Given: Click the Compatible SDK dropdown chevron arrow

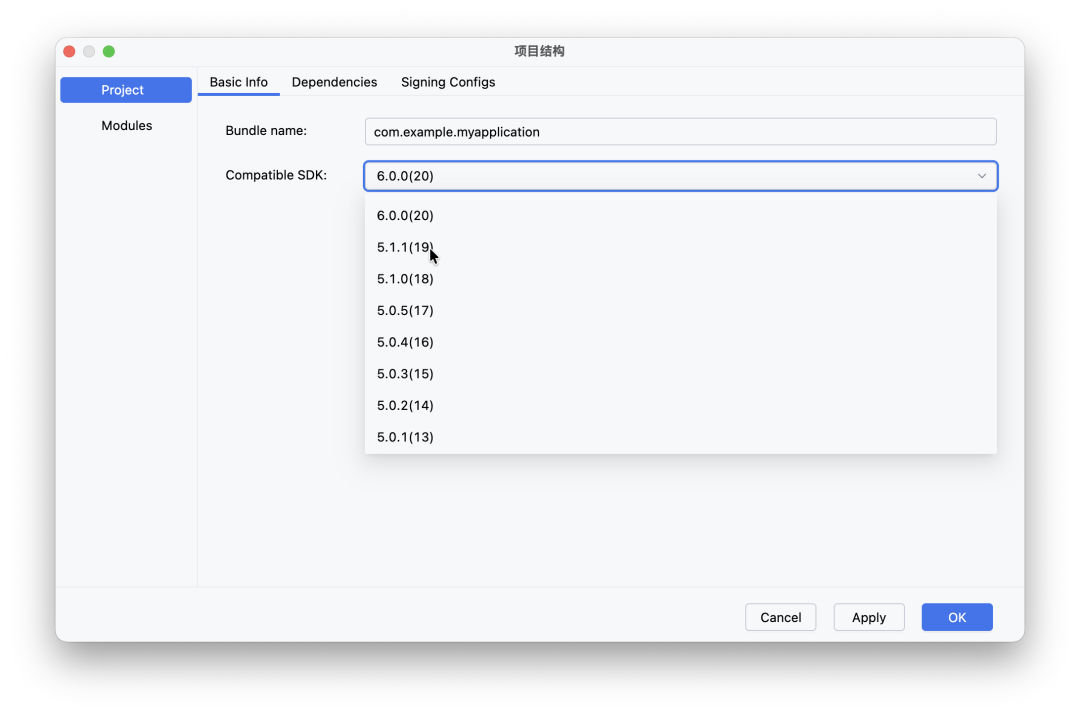Looking at the screenshot, I should click(982, 176).
